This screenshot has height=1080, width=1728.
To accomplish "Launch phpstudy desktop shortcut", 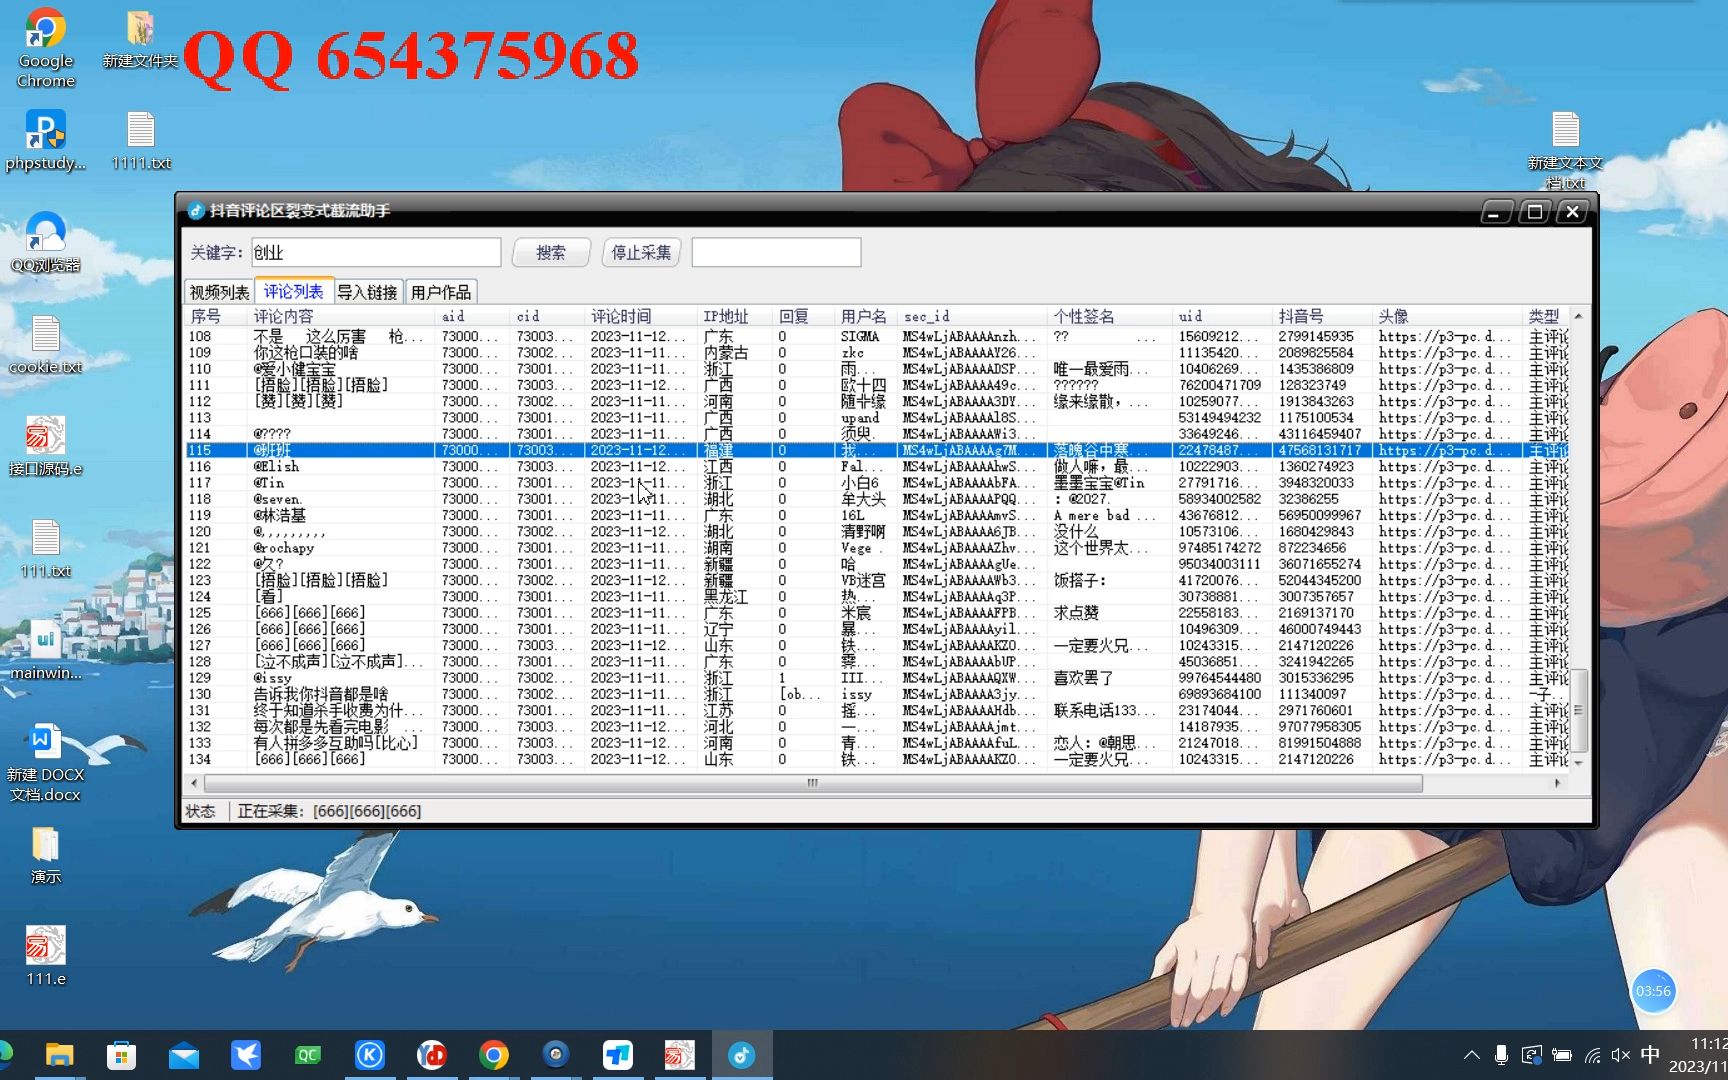I will (46, 140).
